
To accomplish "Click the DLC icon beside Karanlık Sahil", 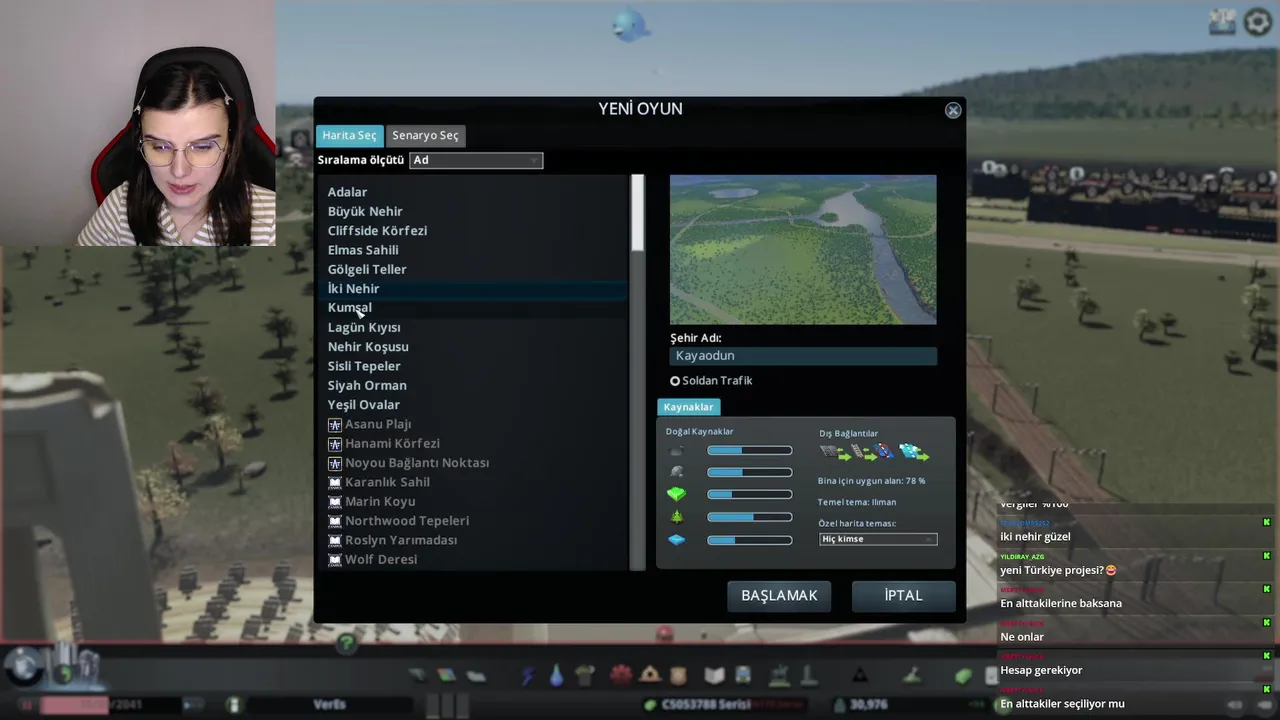I will click(x=335, y=482).
